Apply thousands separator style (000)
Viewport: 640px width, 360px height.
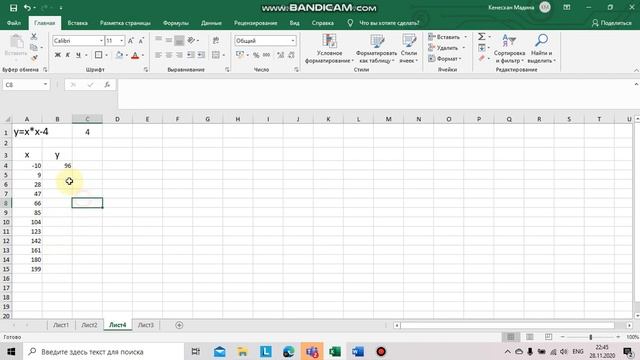tap(267, 55)
